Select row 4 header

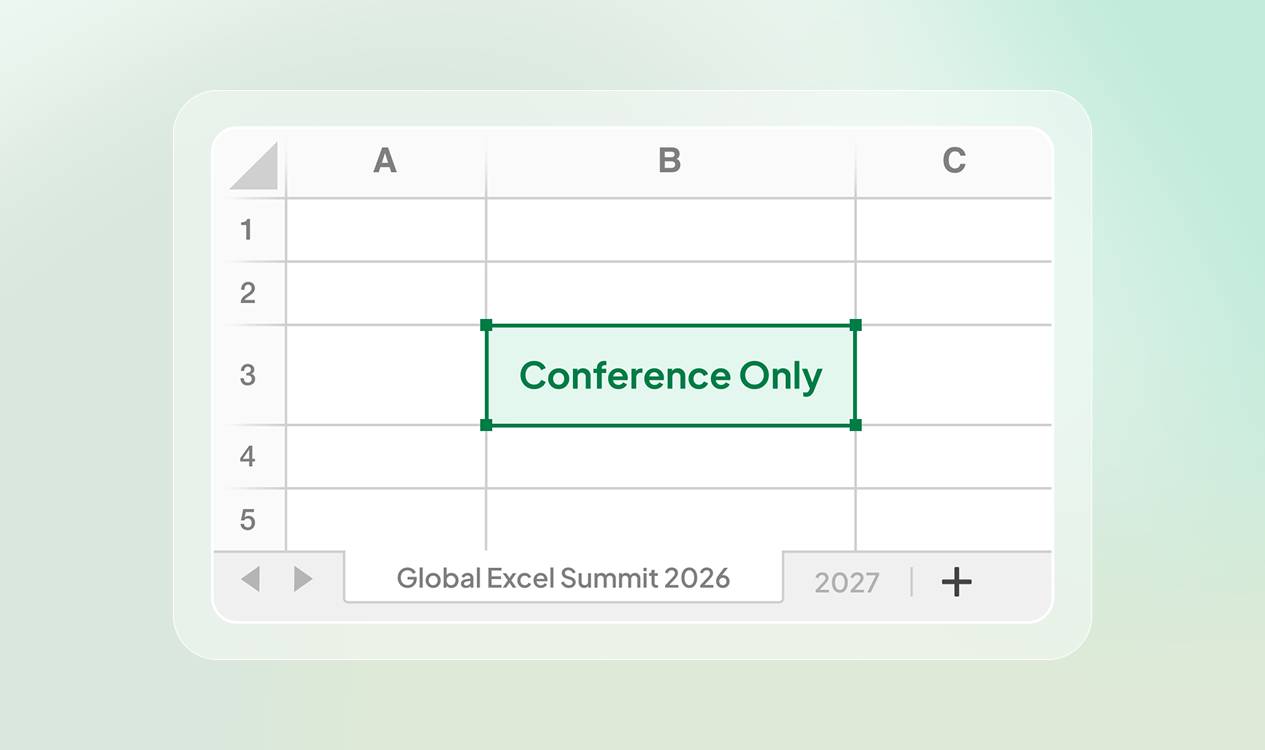(x=248, y=457)
